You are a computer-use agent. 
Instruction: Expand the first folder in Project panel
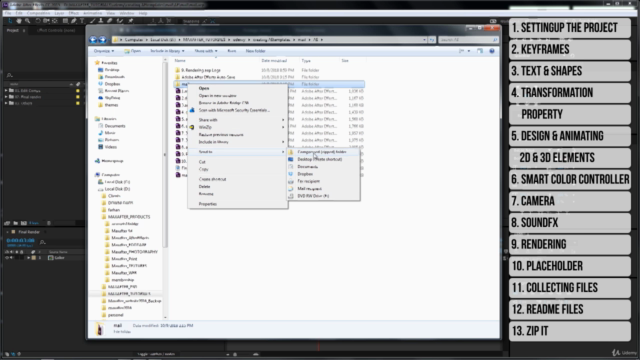click(6, 91)
